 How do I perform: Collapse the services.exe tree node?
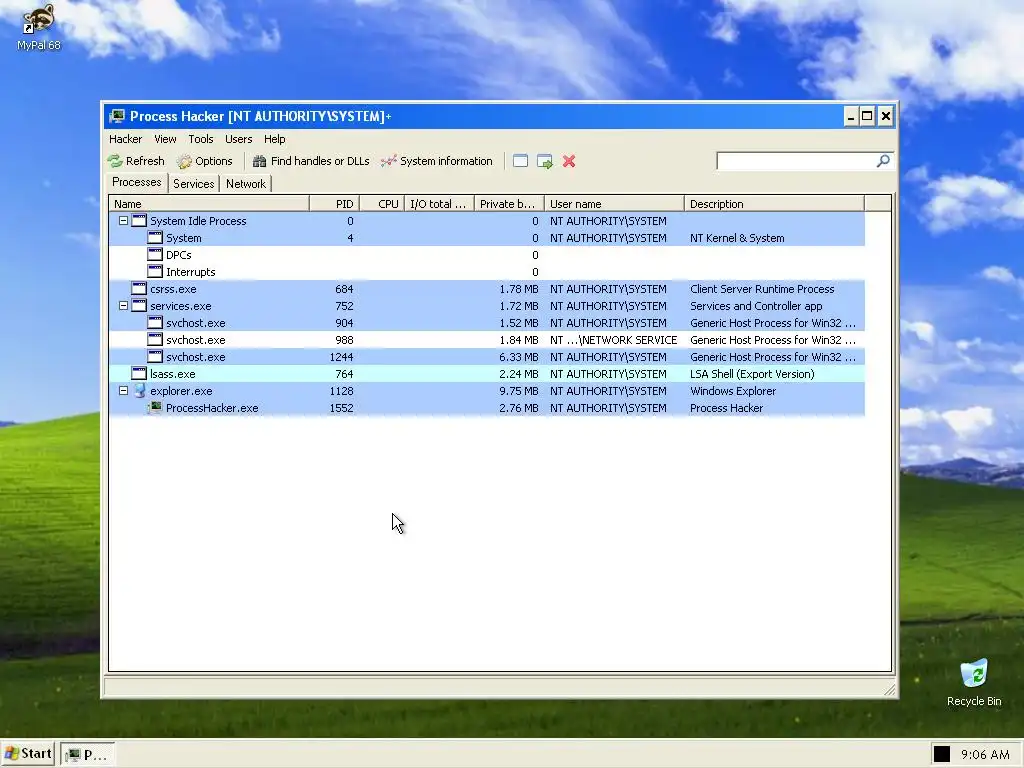pos(123,306)
